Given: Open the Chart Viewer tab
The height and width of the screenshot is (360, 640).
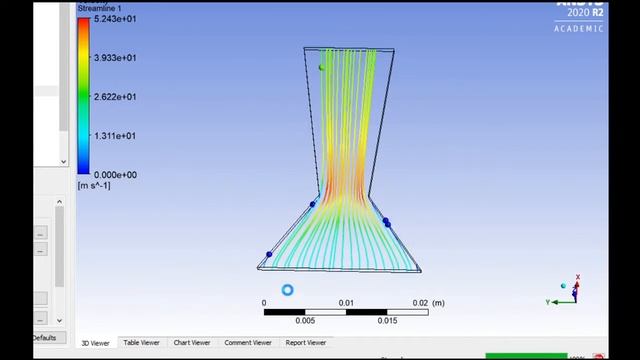Looking at the screenshot, I should pos(192,342).
